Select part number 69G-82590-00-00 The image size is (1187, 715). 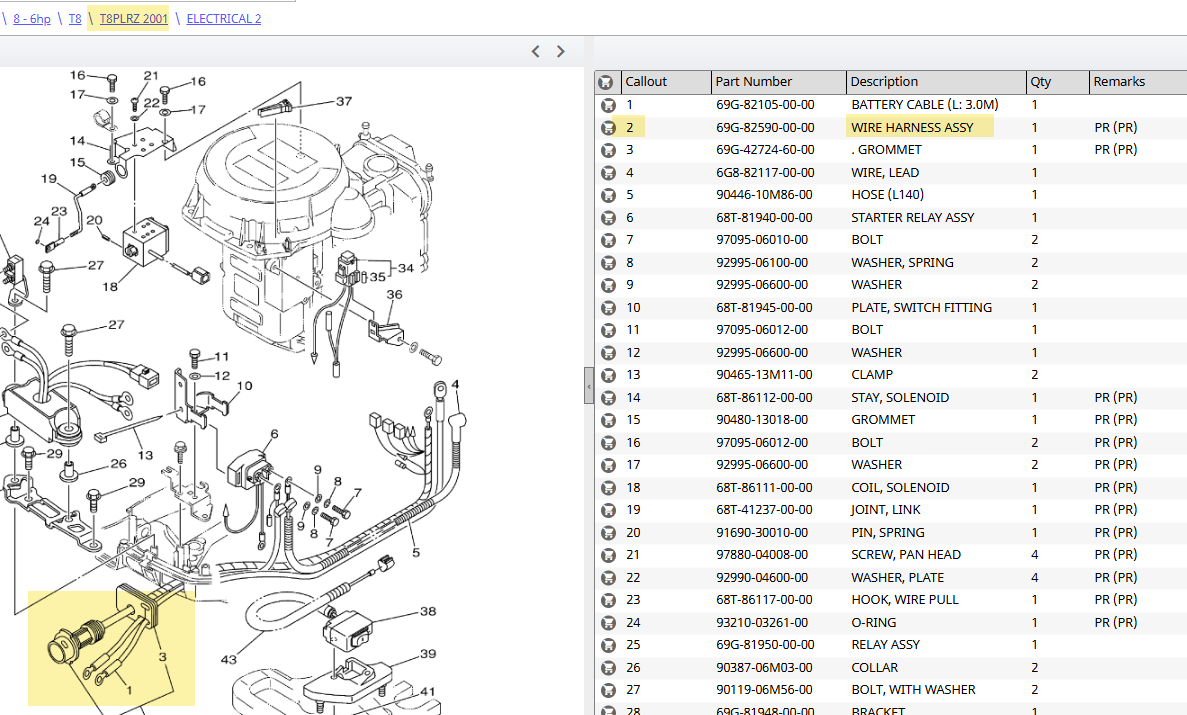coord(765,128)
